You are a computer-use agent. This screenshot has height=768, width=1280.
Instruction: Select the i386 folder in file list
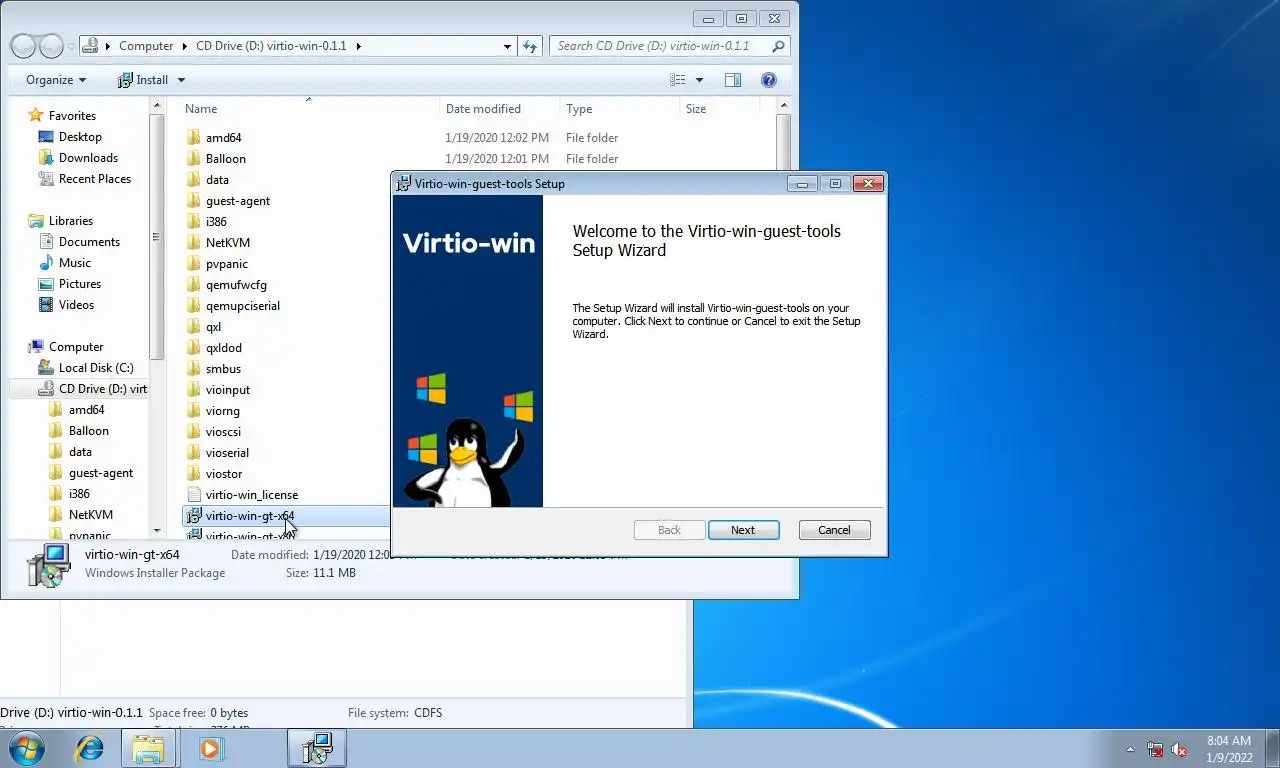tap(216, 222)
